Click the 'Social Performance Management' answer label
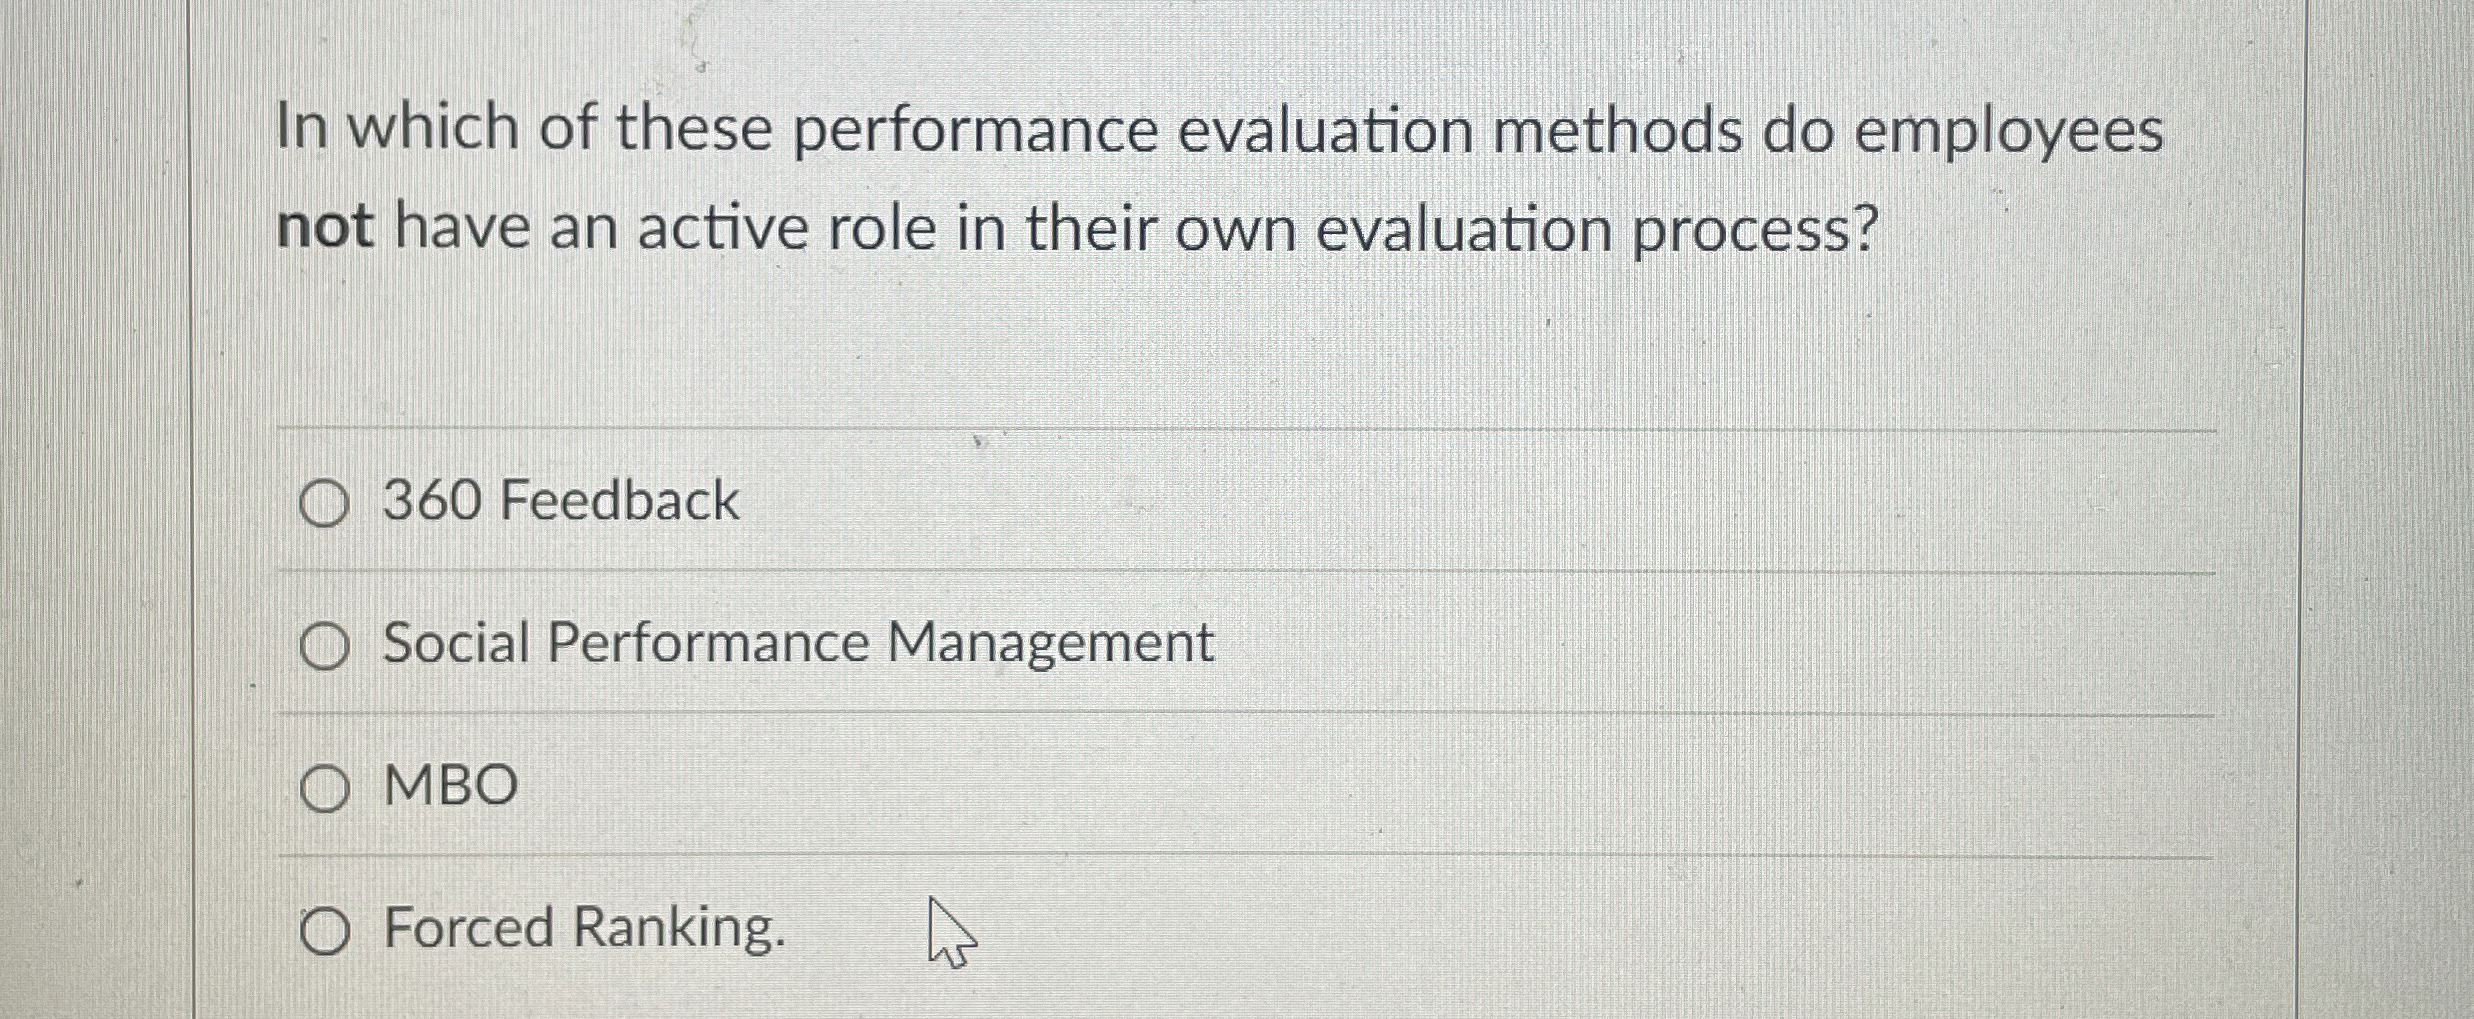This screenshot has height=1019, width=2474. (798, 642)
